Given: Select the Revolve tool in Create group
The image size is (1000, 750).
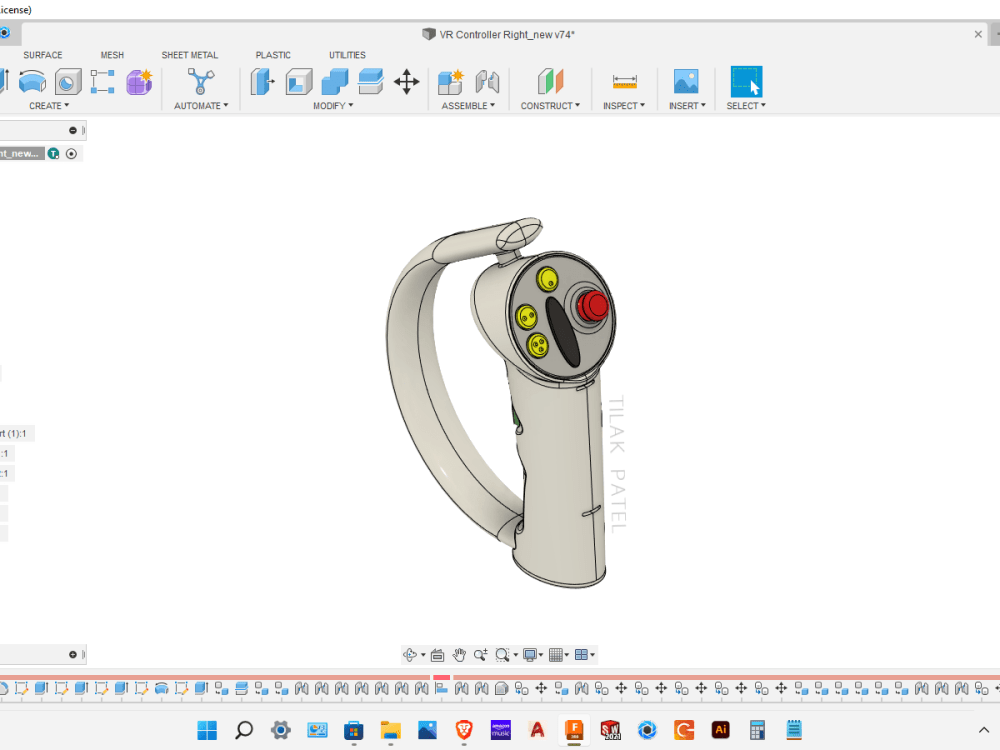Looking at the screenshot, I should (x=32, y=82).
